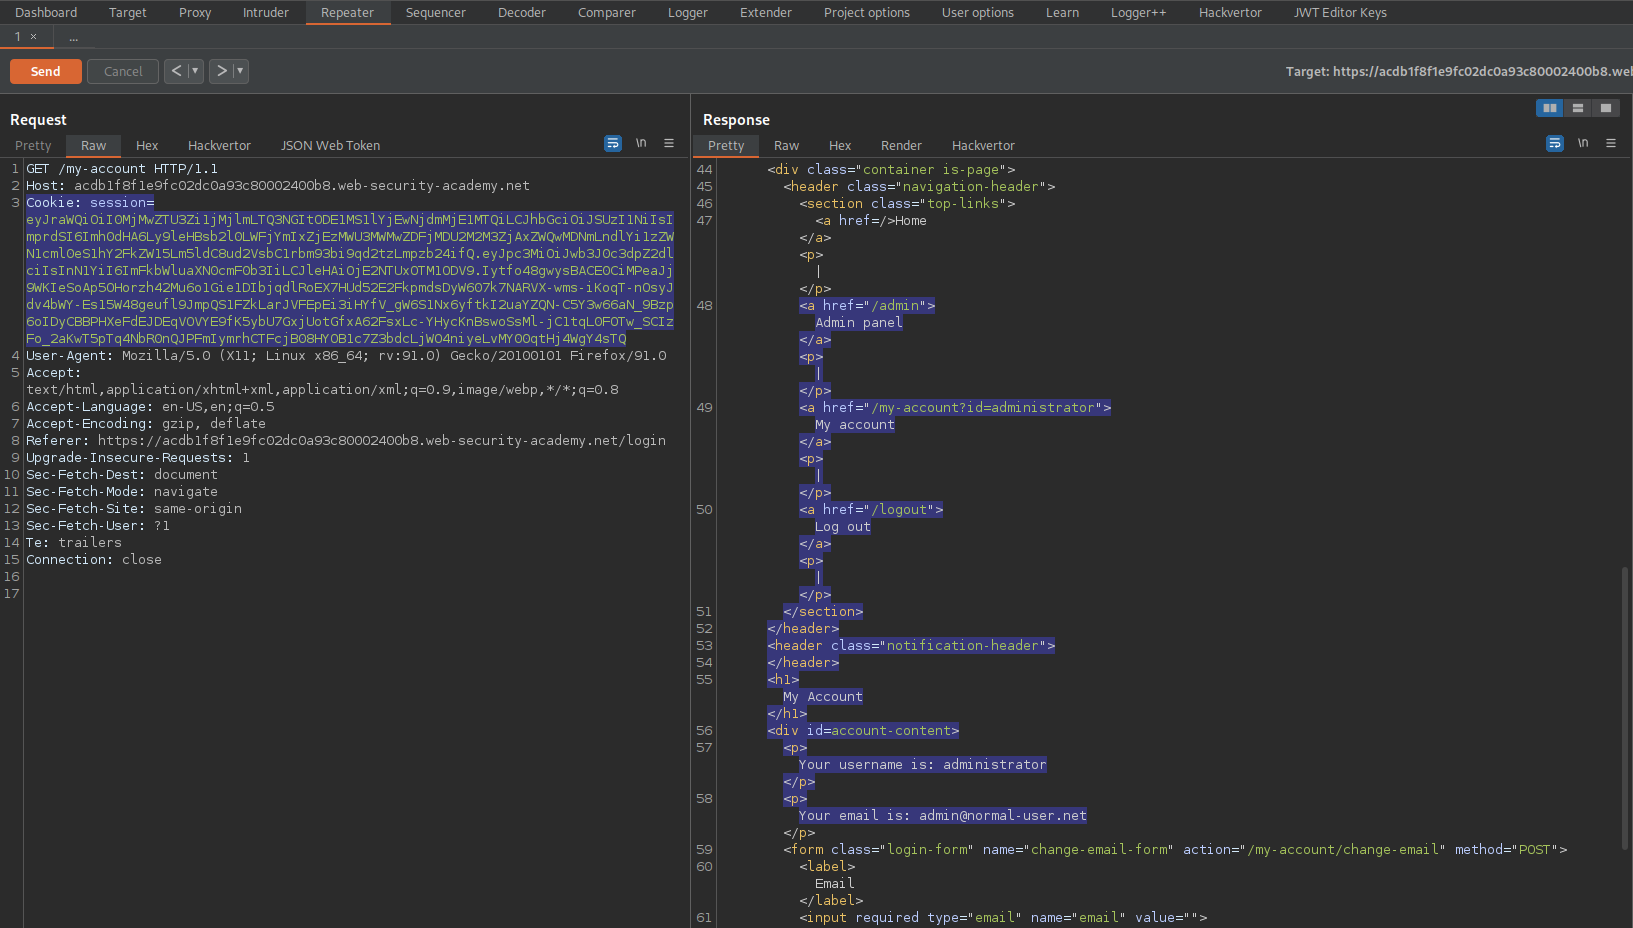Switch to the top-bottom stacked layout icon
The height and width of the screenshot is (928, 1633).
pos(1578,108)
